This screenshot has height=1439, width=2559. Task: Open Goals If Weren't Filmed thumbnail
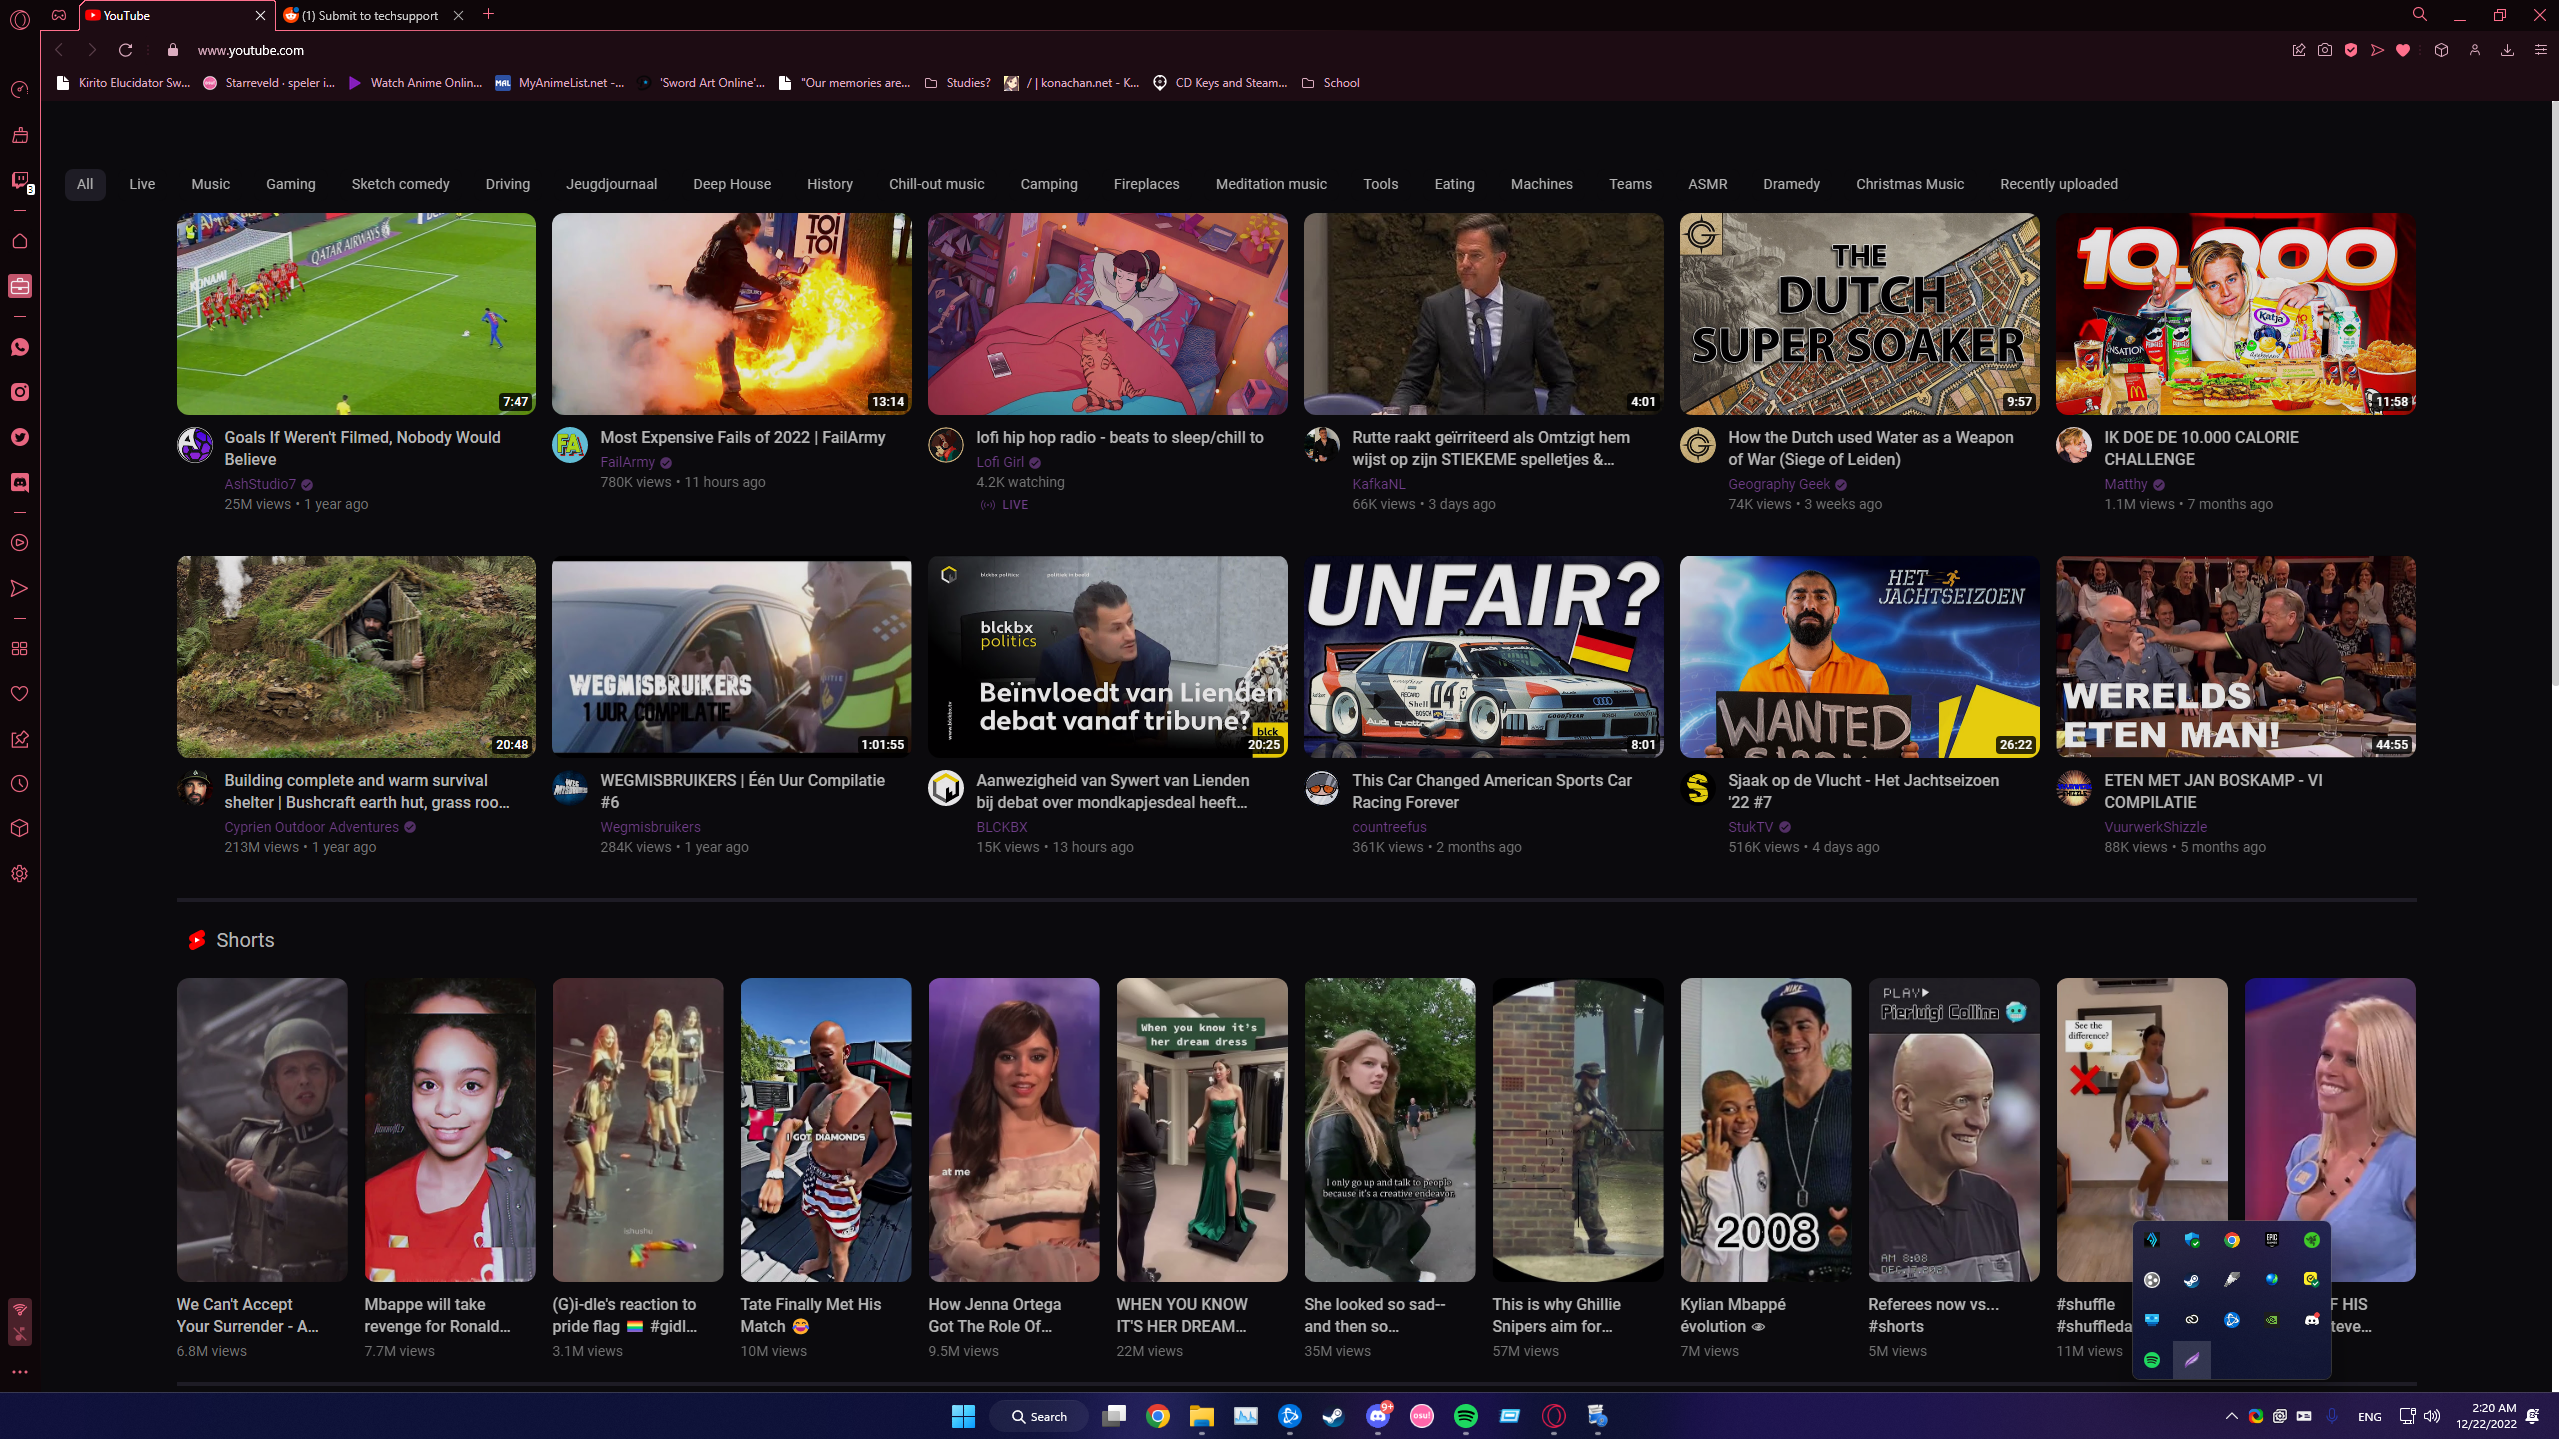click(356, 314)
